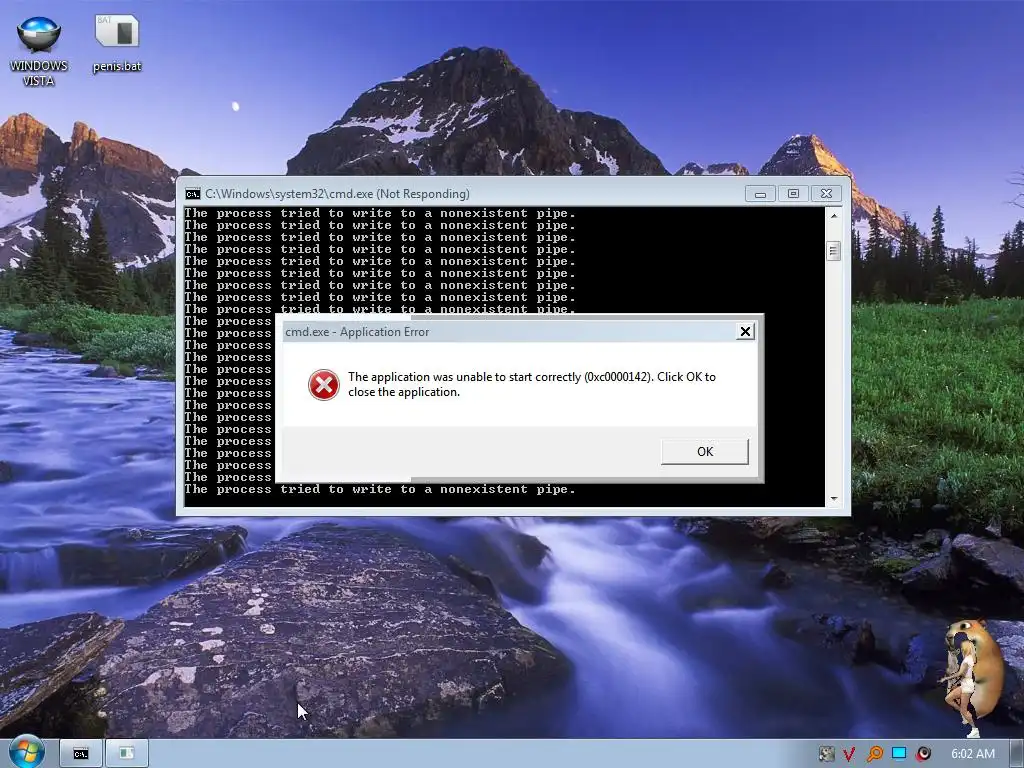Click the dialog title 'cmd.exe - Application Error'
The height and width of the screenshot is (768, 1024).
click(x=357, y=332)
